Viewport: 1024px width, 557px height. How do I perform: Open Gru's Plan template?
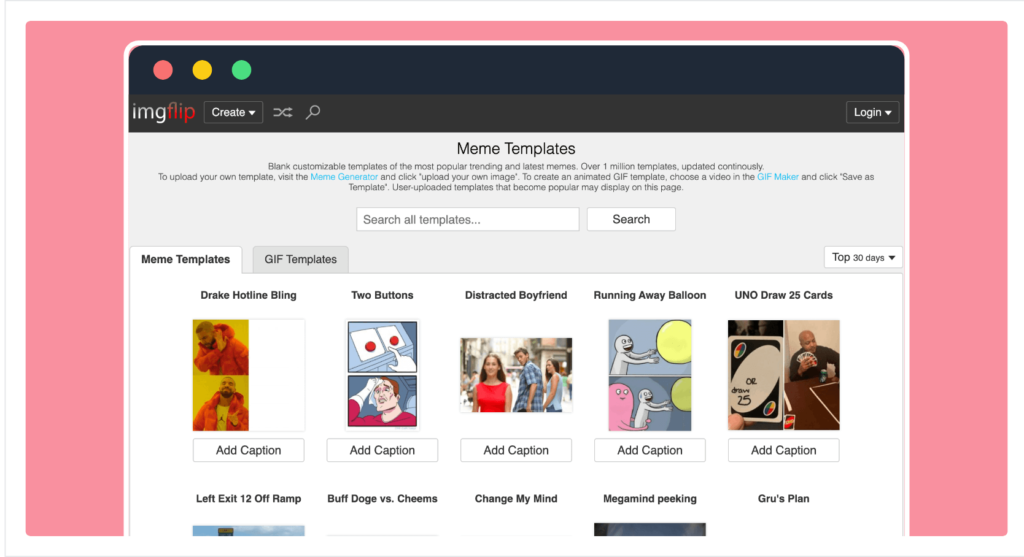coord(784,498)
